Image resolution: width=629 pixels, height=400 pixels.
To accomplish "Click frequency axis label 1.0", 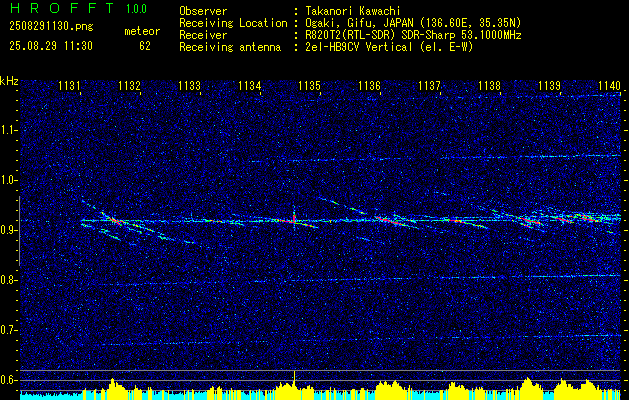I will [8, 181].
